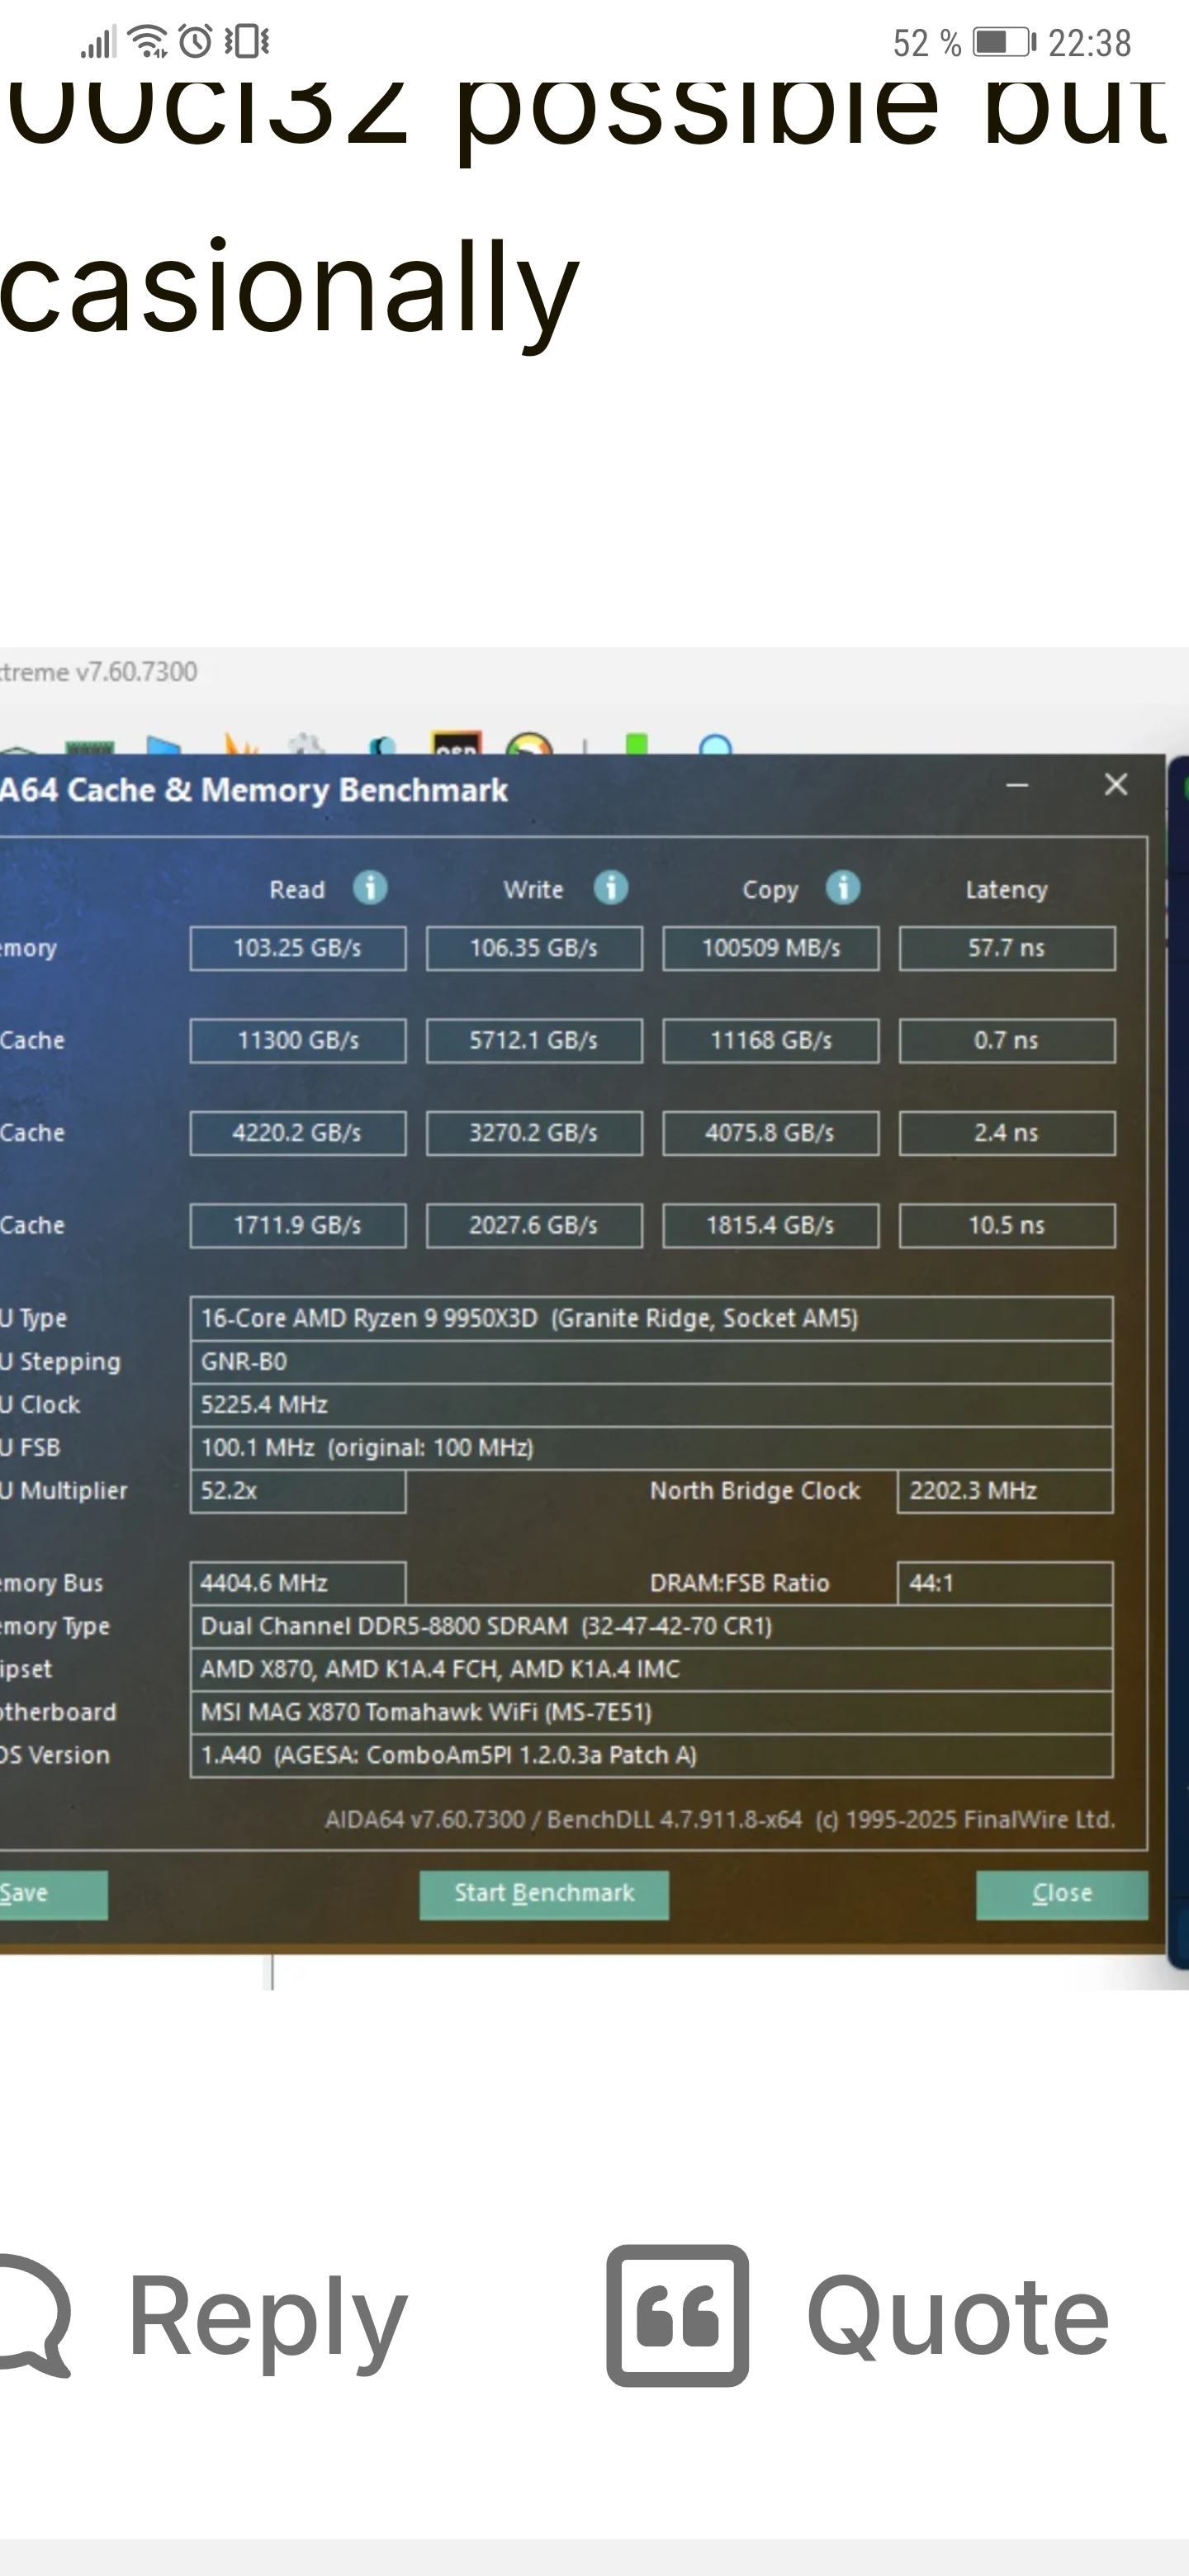Tap the alarm clock status icon
The width and height of the screenshot is (1189, 2576).
(195, 42)
